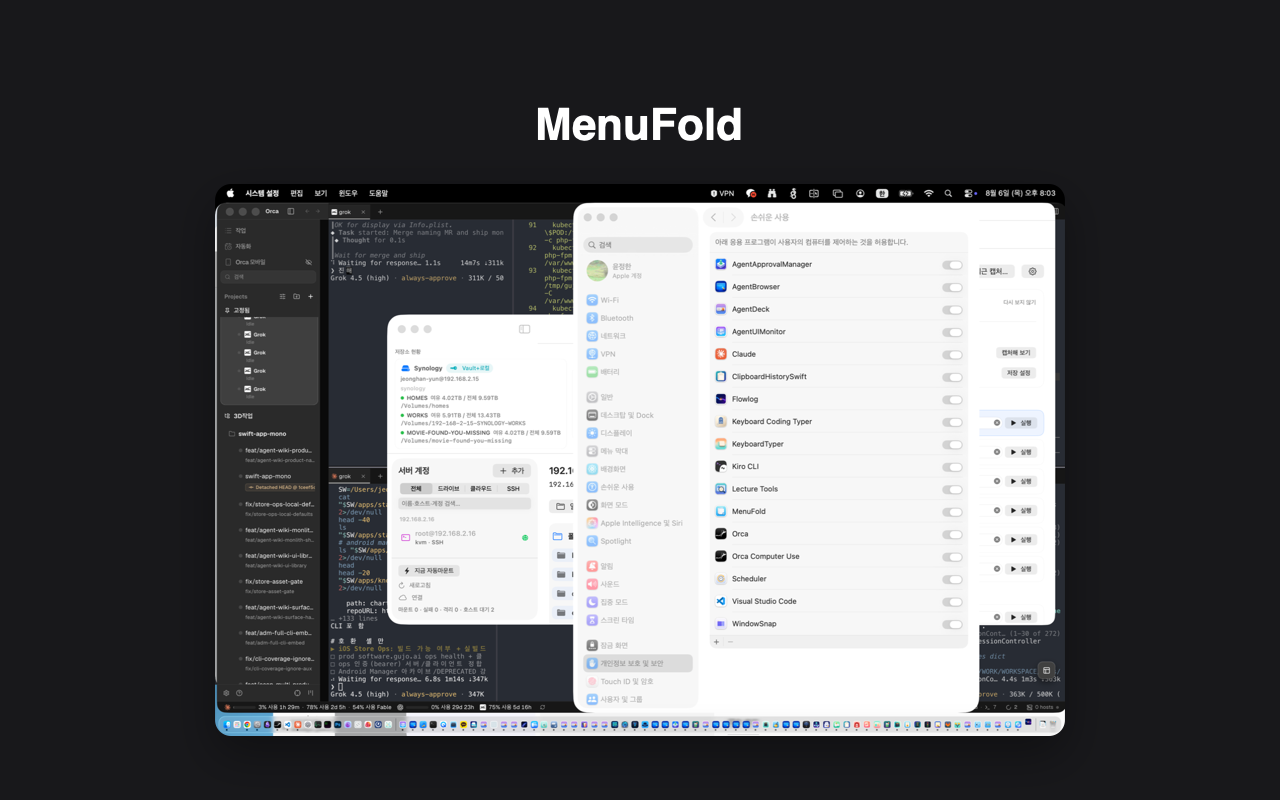Open the Apple menu in the menu bar

230,193
